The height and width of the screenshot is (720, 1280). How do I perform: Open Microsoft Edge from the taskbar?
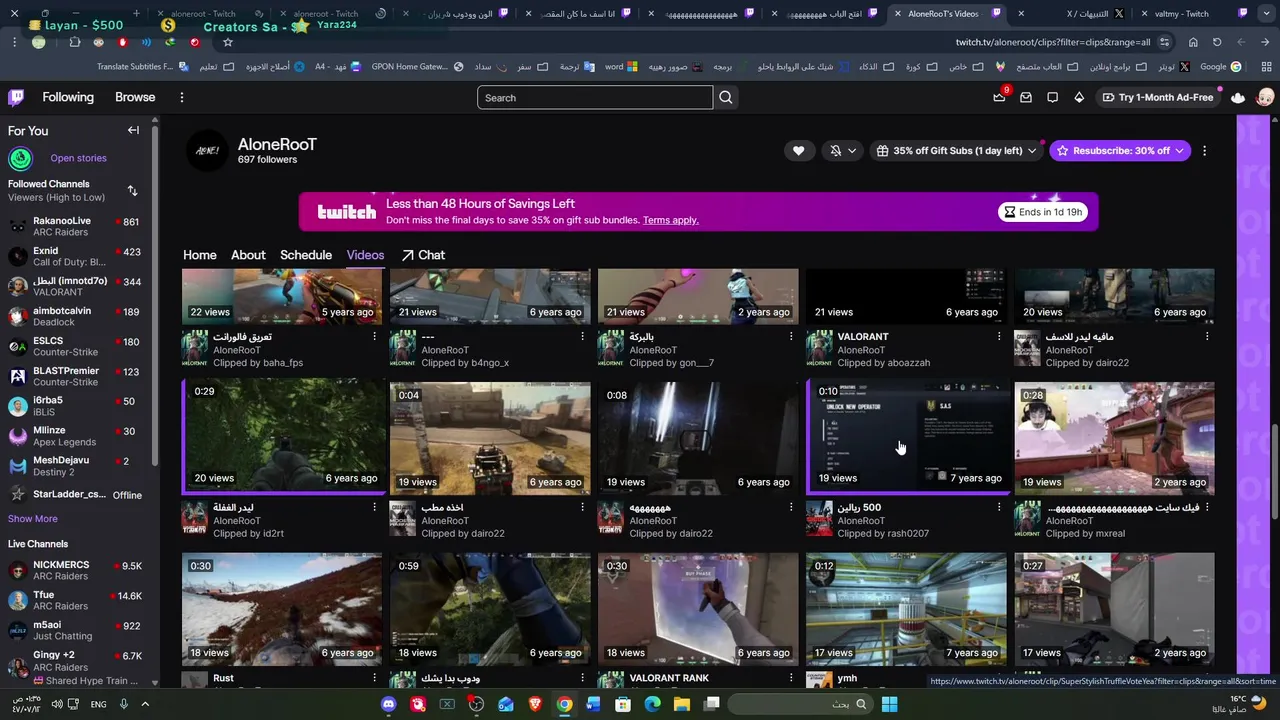[x=652, y=704]
